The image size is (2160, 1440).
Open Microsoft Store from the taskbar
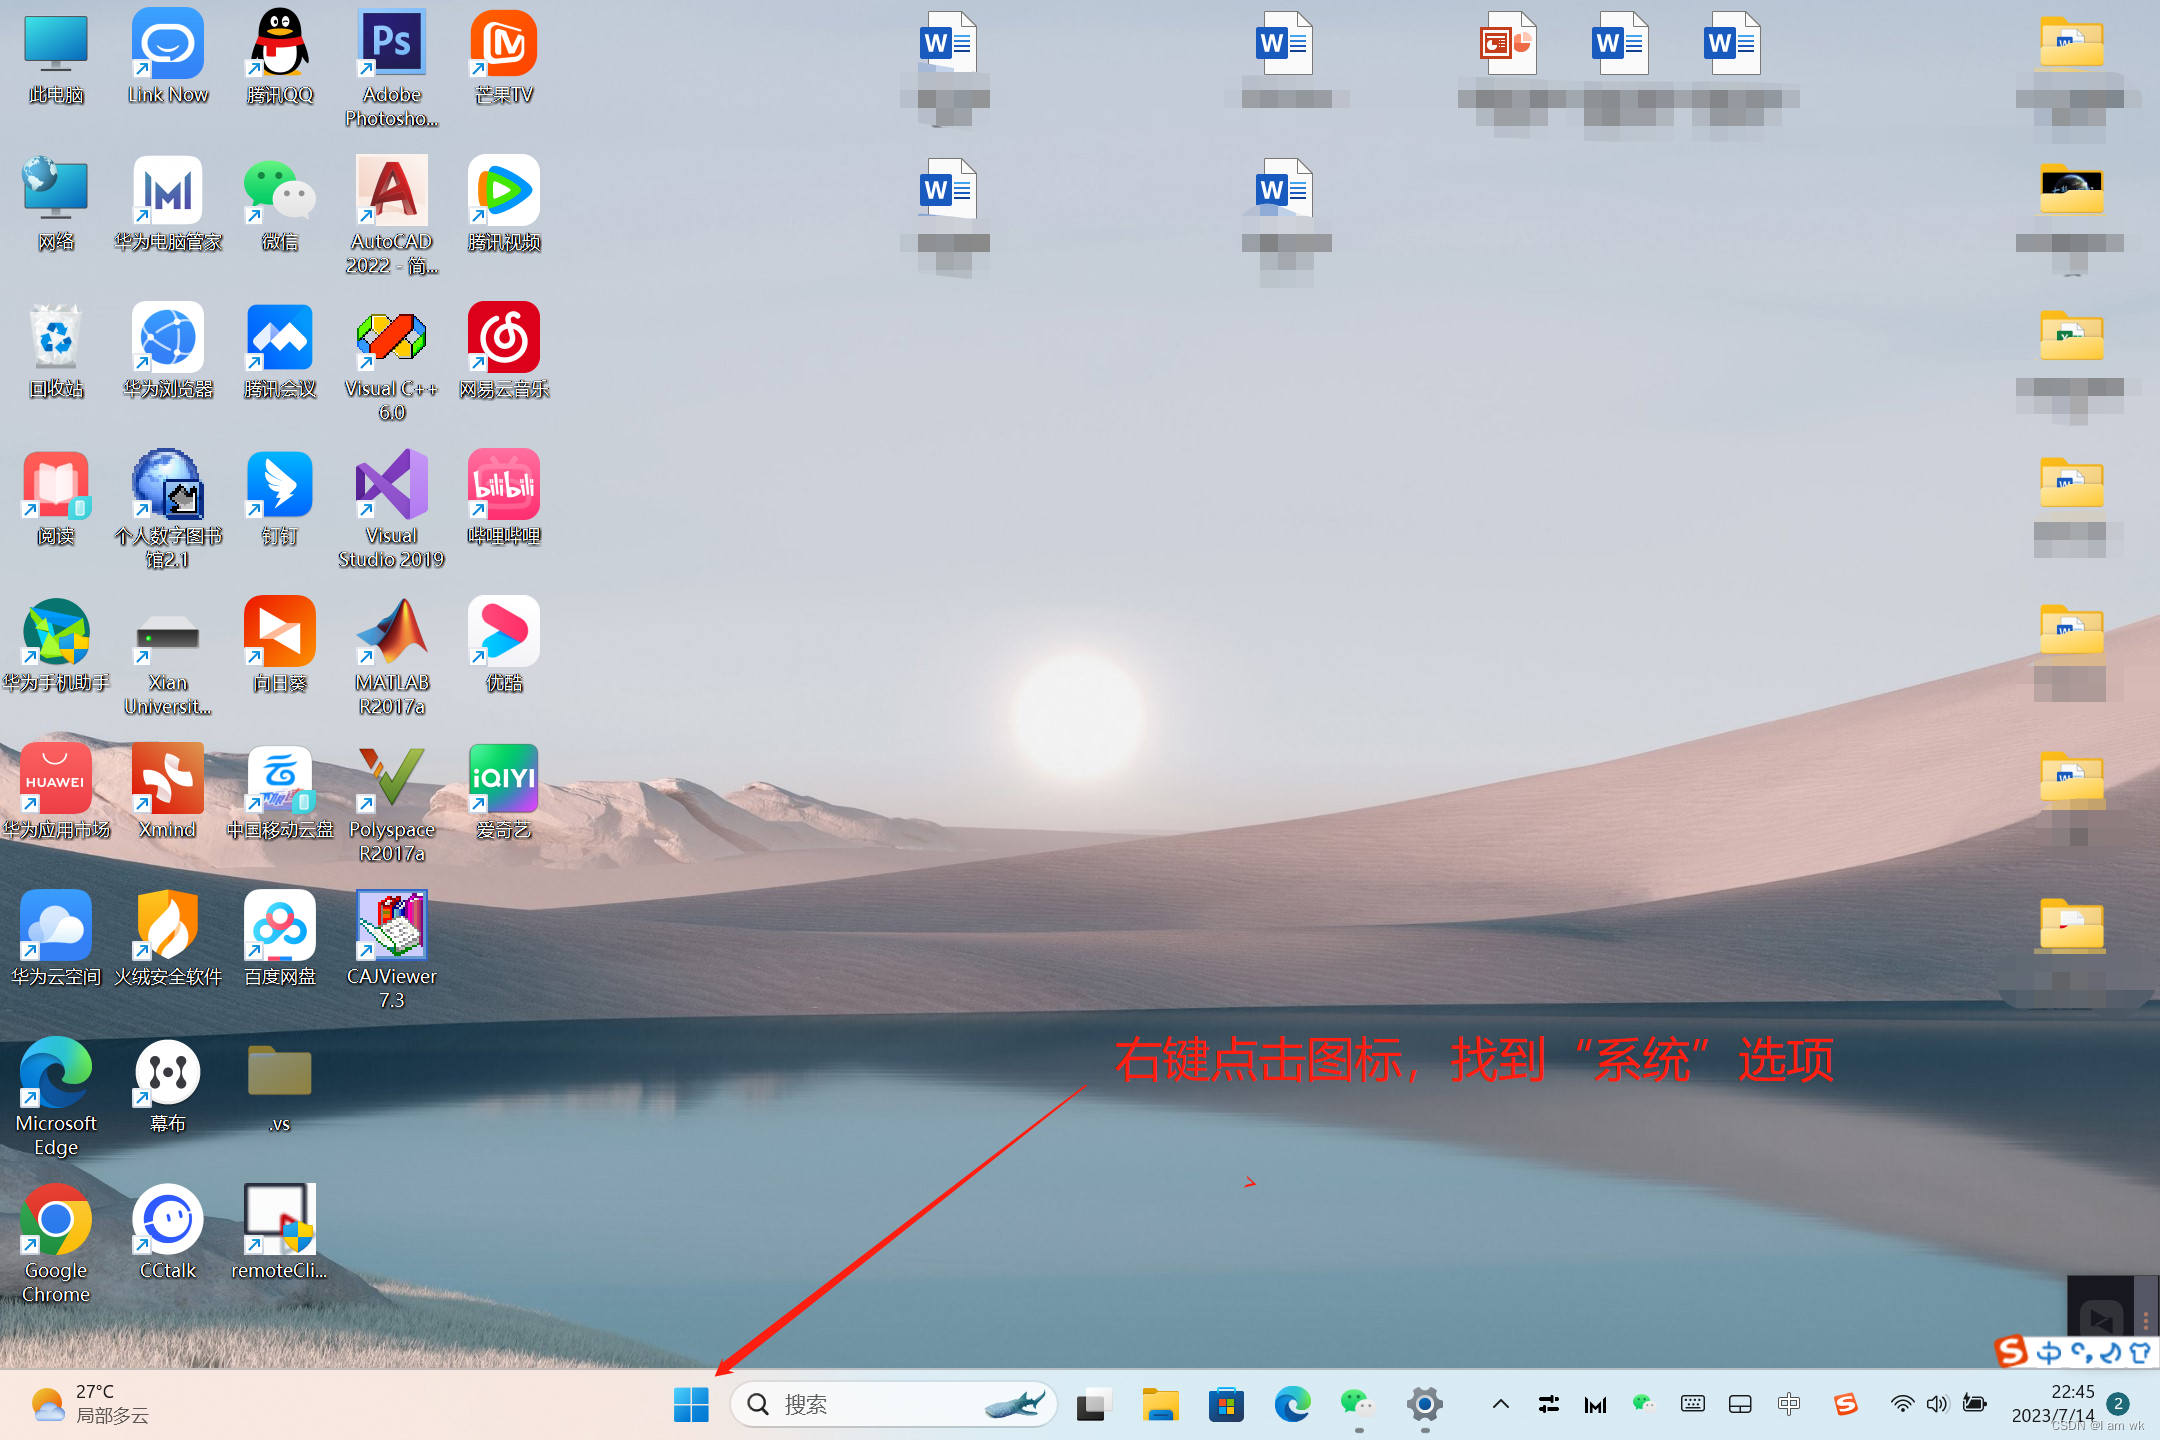(1226, 1405)
